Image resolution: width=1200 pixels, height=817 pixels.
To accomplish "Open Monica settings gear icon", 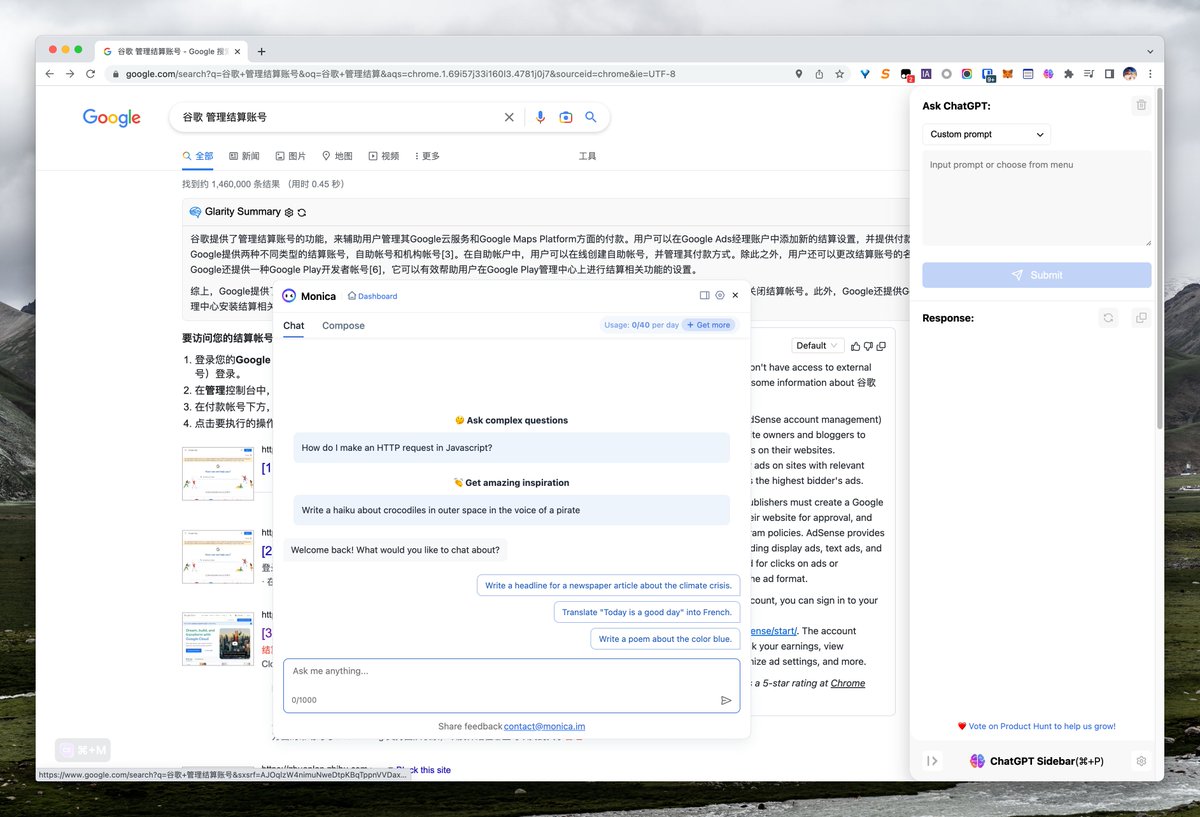I will click(x=720, y=295).
